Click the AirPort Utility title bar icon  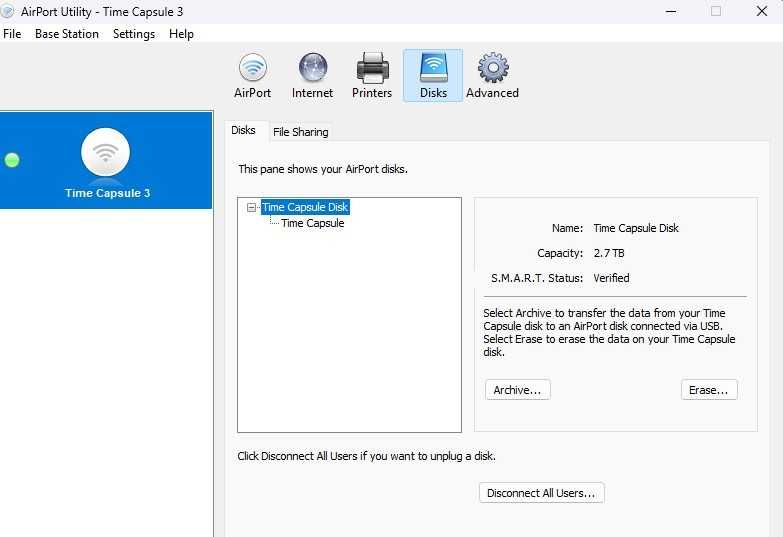pos(7,11)
